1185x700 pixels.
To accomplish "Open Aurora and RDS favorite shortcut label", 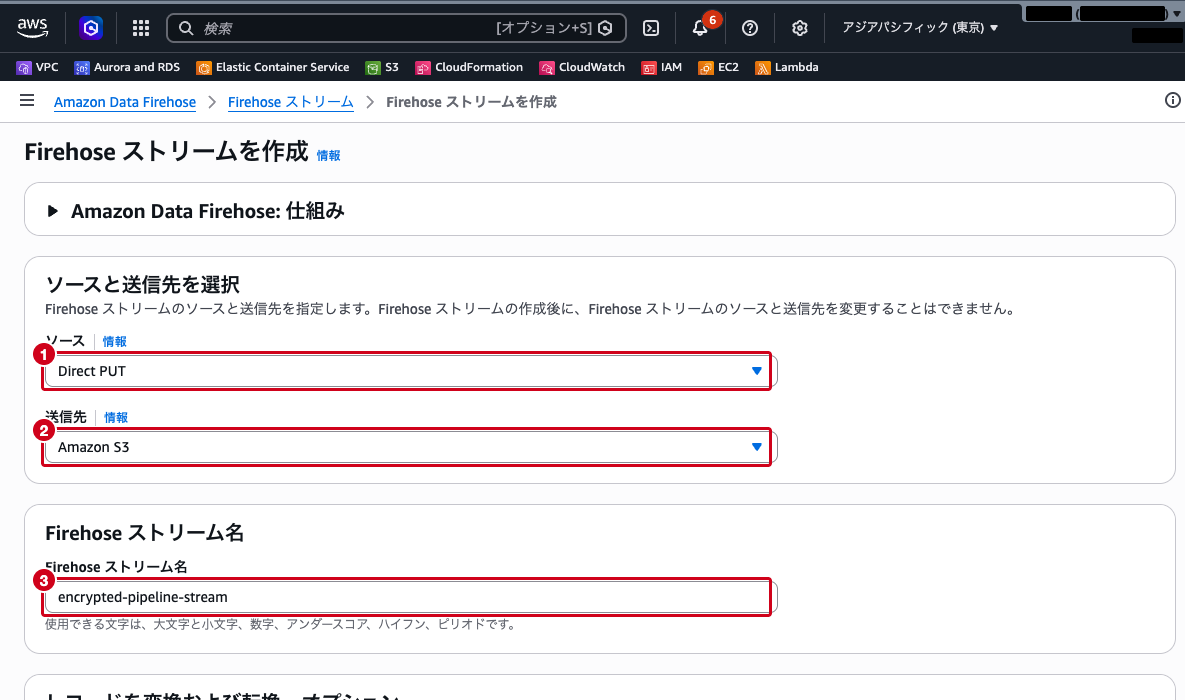I will tap(137, 67).
